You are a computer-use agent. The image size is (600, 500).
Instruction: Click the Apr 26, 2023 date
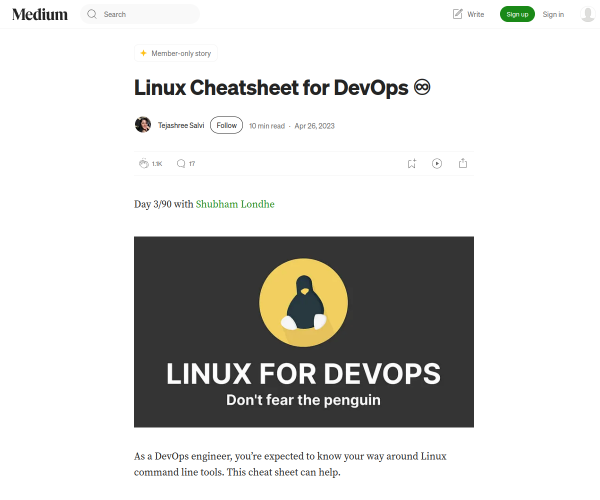315,126
